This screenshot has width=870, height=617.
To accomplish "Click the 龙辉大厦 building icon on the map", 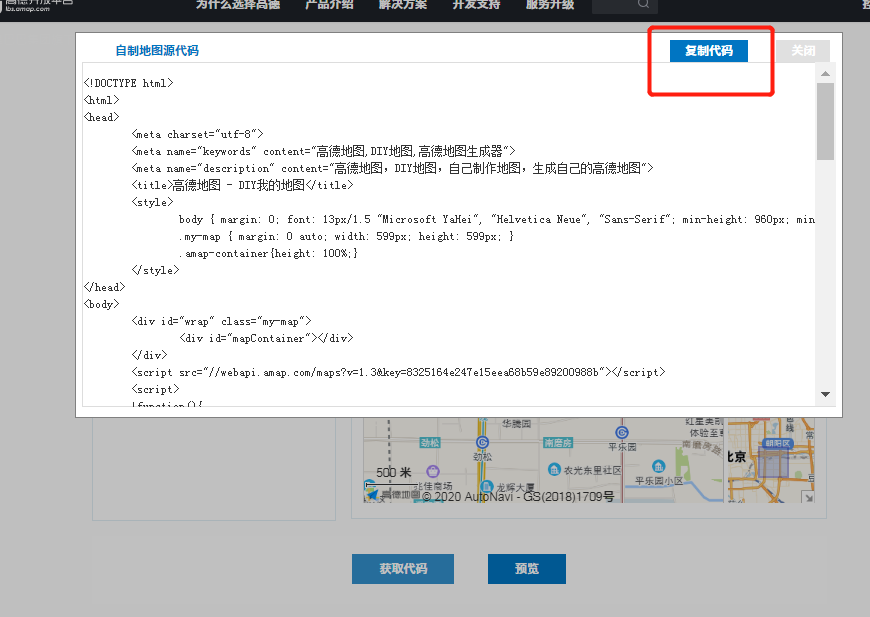I will [x=486, y=486].
